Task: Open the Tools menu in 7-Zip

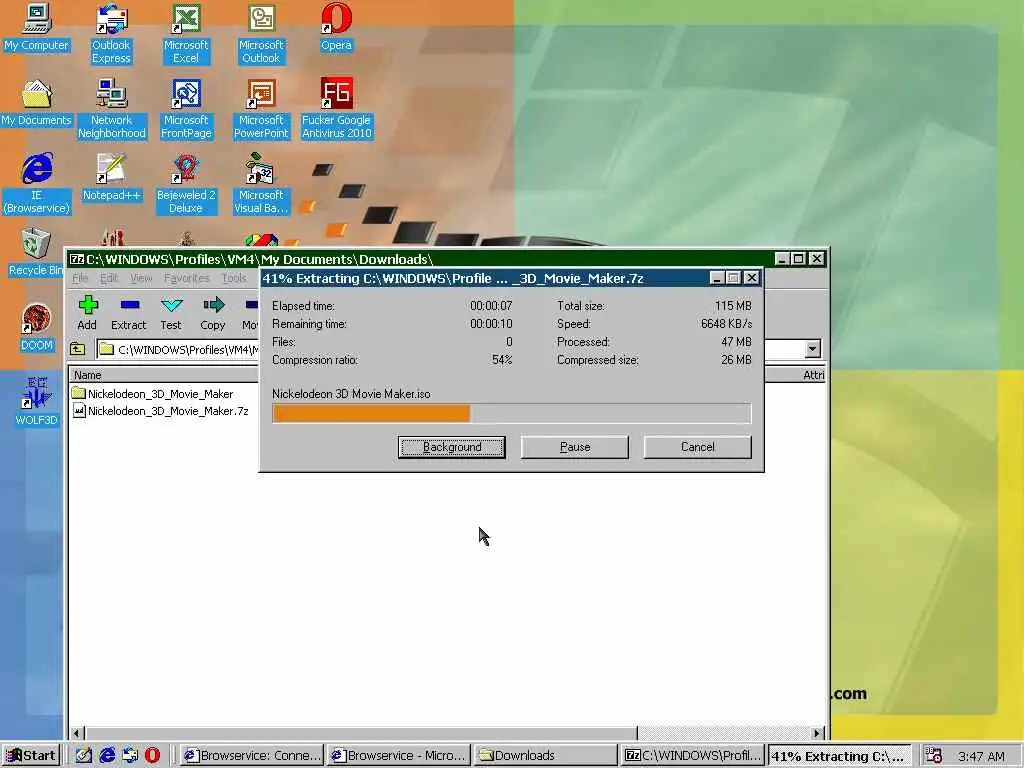Action: [x=234, y=278]
